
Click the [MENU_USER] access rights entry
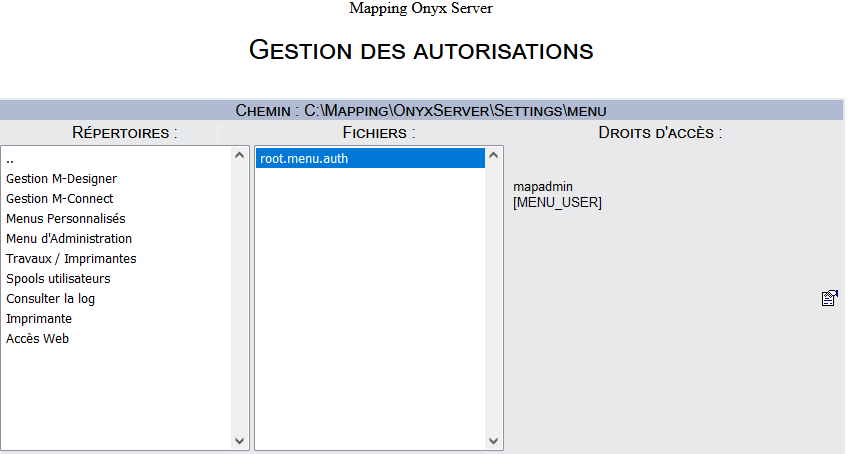point(557,203)
